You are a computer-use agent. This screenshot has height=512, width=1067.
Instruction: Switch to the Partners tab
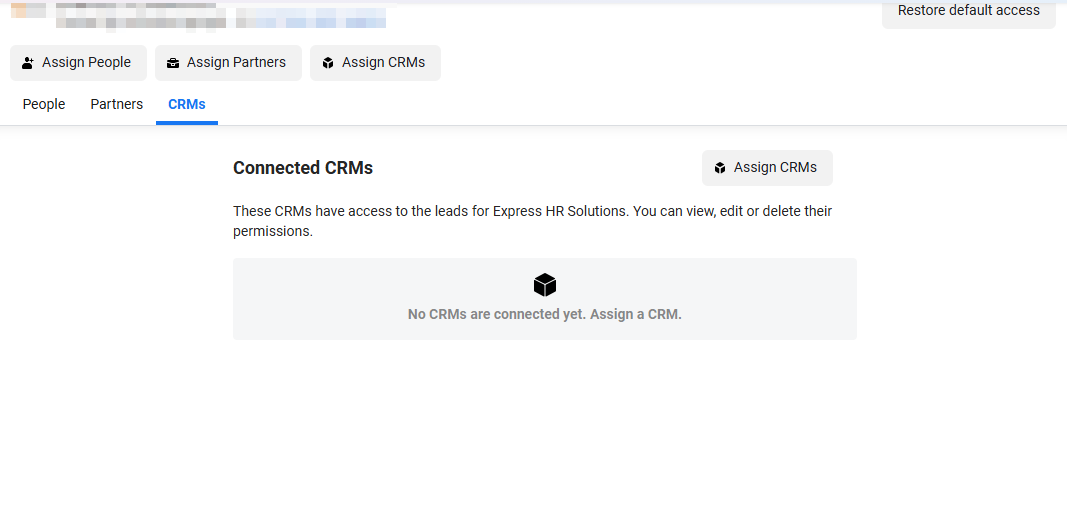[x=116, y=104]
